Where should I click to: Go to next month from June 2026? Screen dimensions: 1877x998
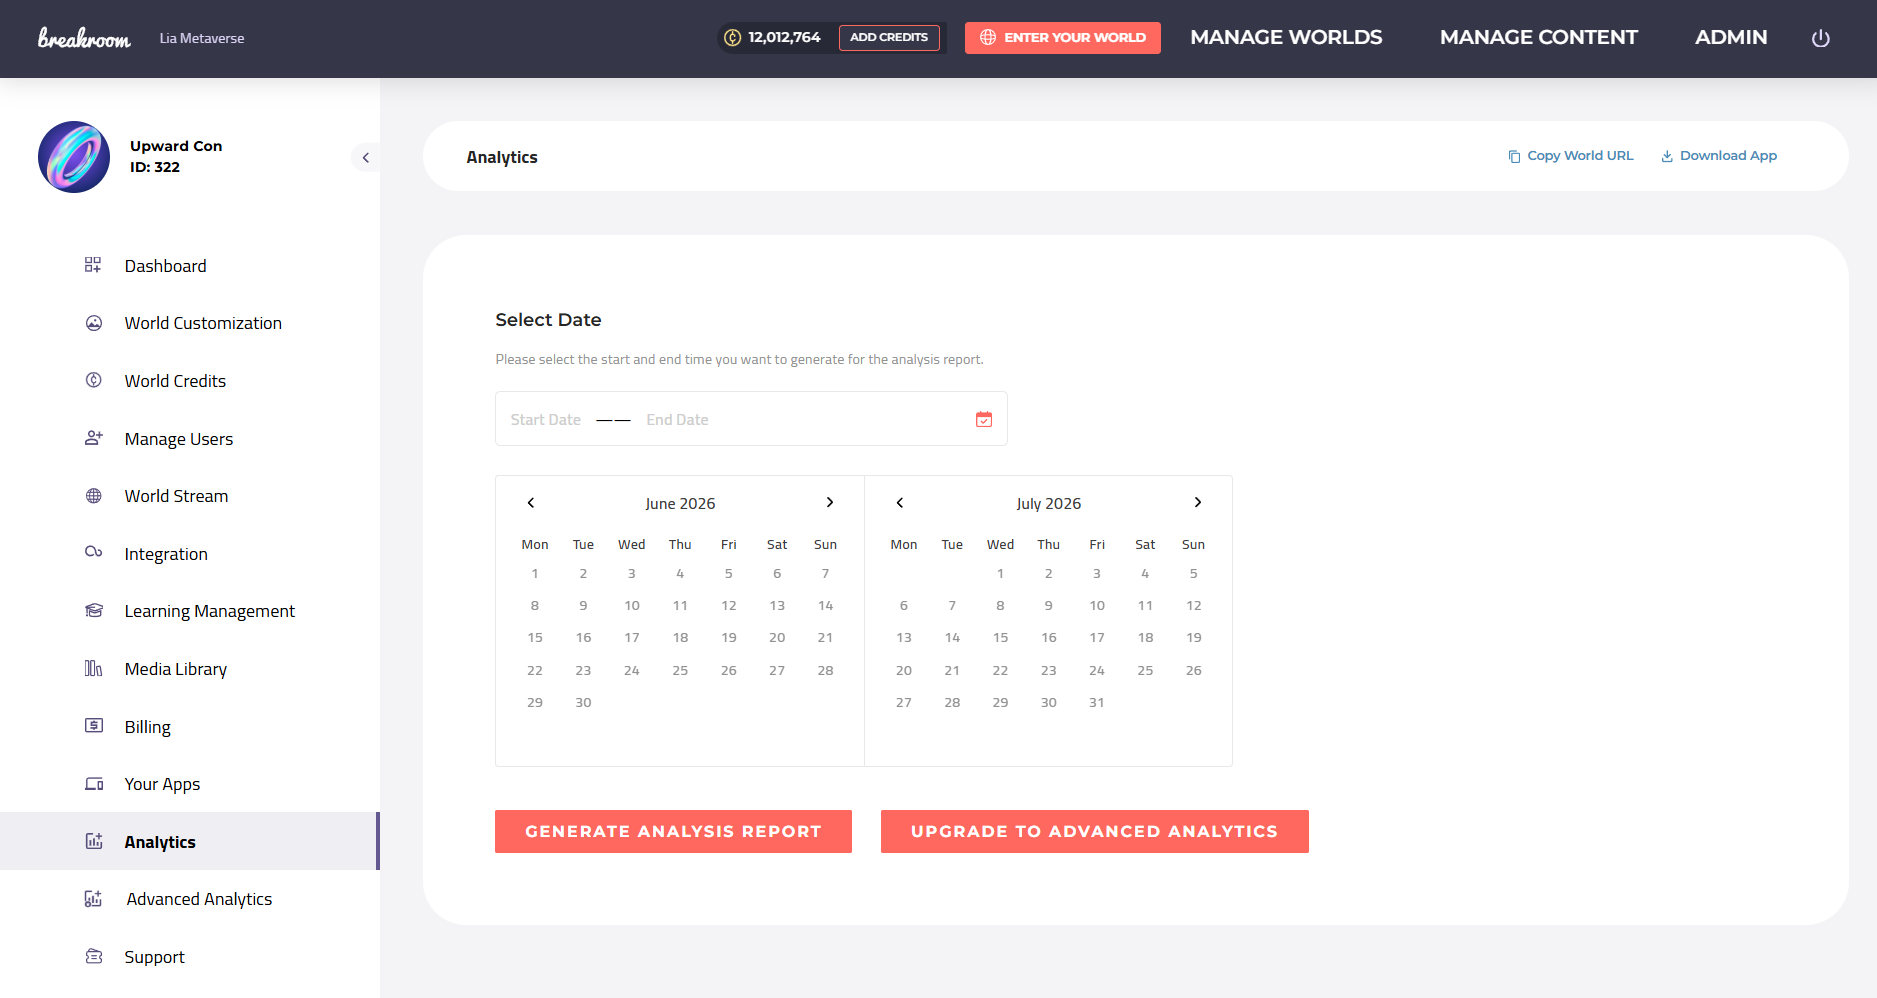(829, 503)
